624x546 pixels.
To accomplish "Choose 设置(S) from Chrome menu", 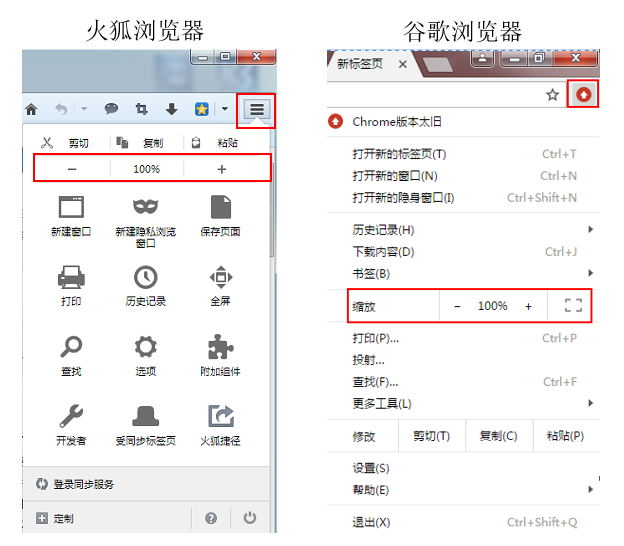I will point(371,468).
